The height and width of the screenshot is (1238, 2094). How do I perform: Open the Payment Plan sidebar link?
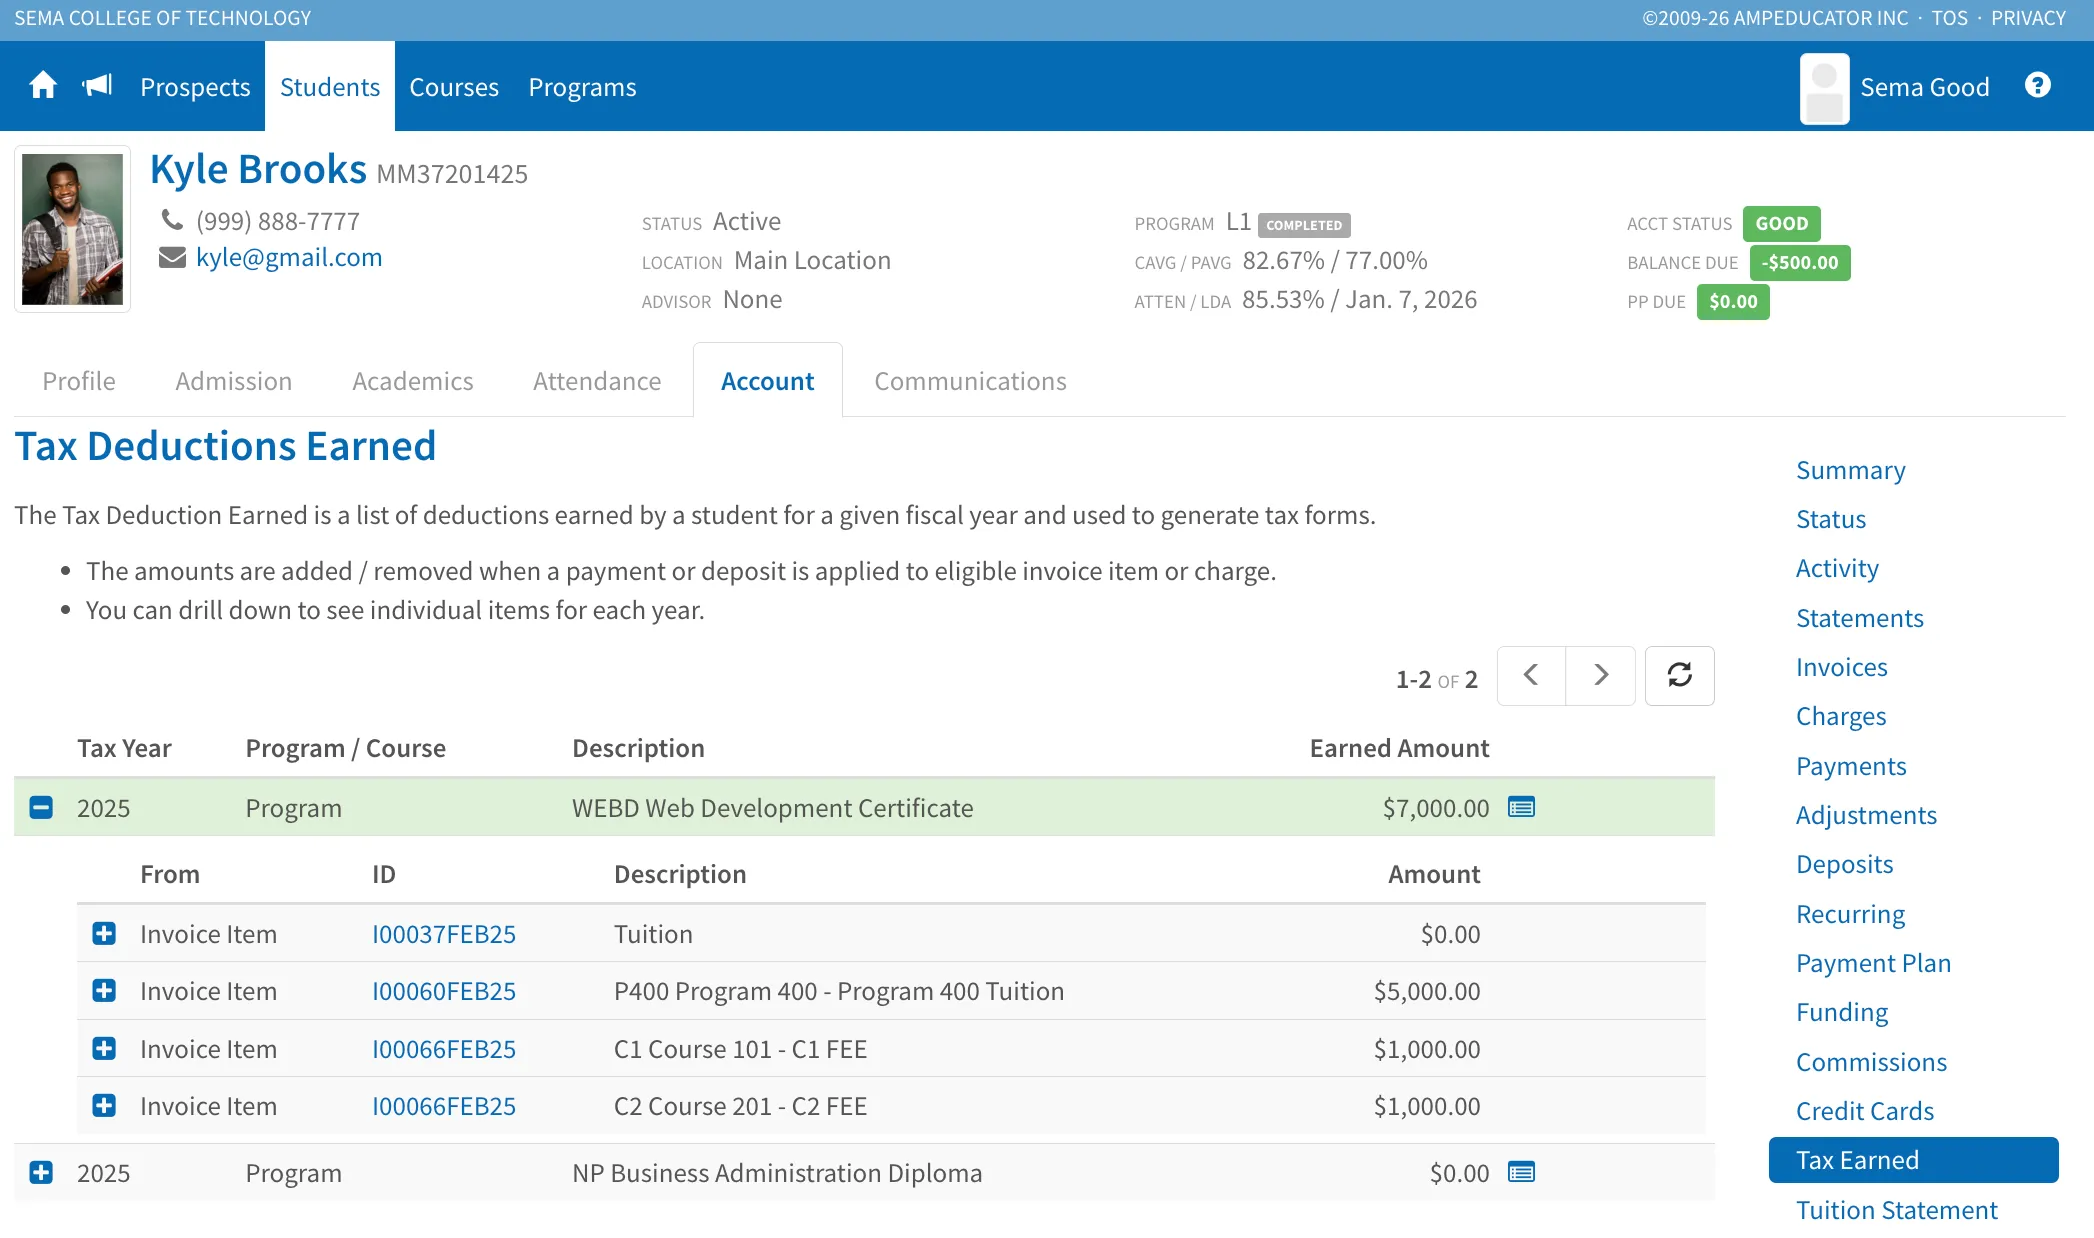[1873, 963]
